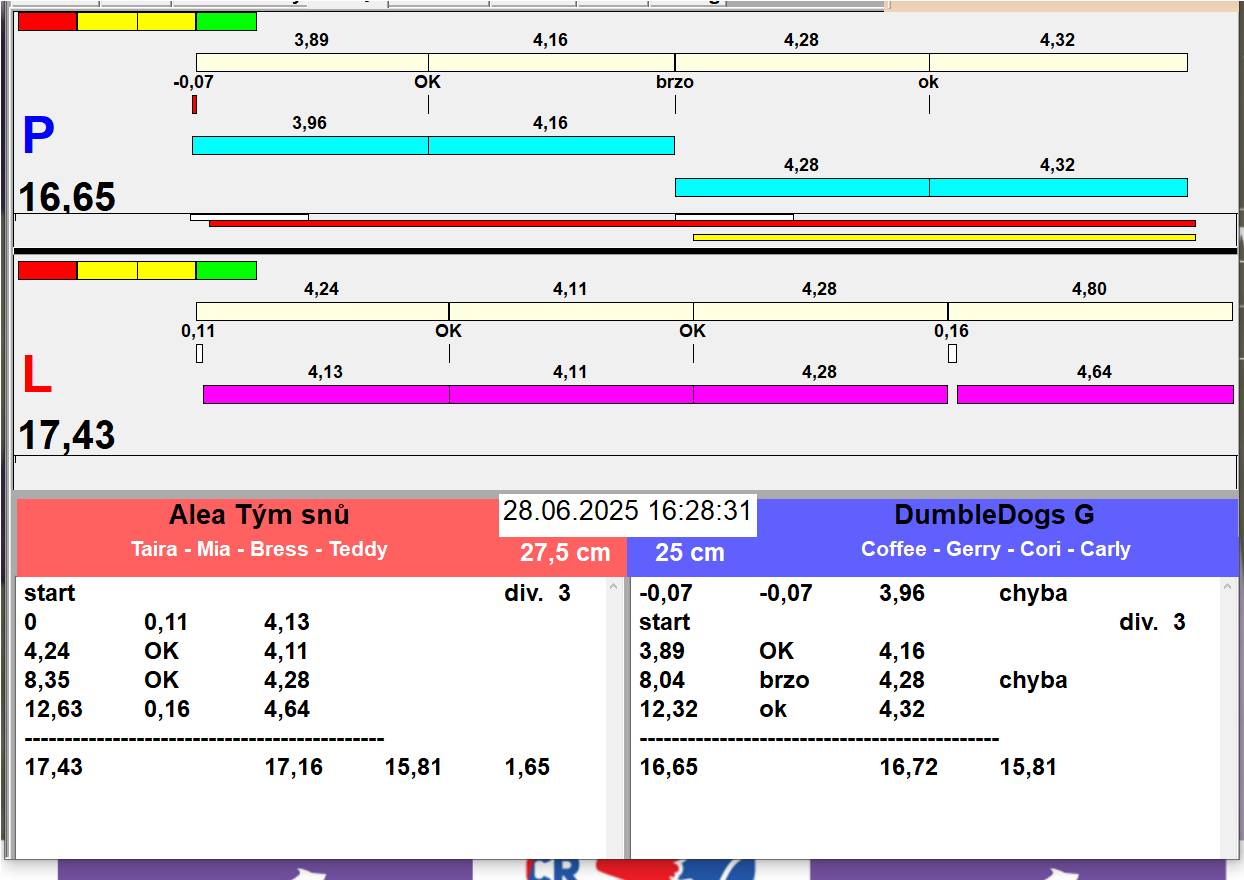This screenshot has height=880, width=1244.
Task: Click the lowercase 'ok' marker in P lane timeline
Action: 929,82
